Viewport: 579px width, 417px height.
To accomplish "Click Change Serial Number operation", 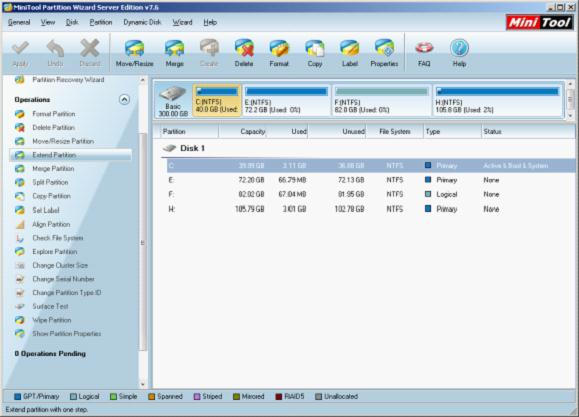I will 64,279.
